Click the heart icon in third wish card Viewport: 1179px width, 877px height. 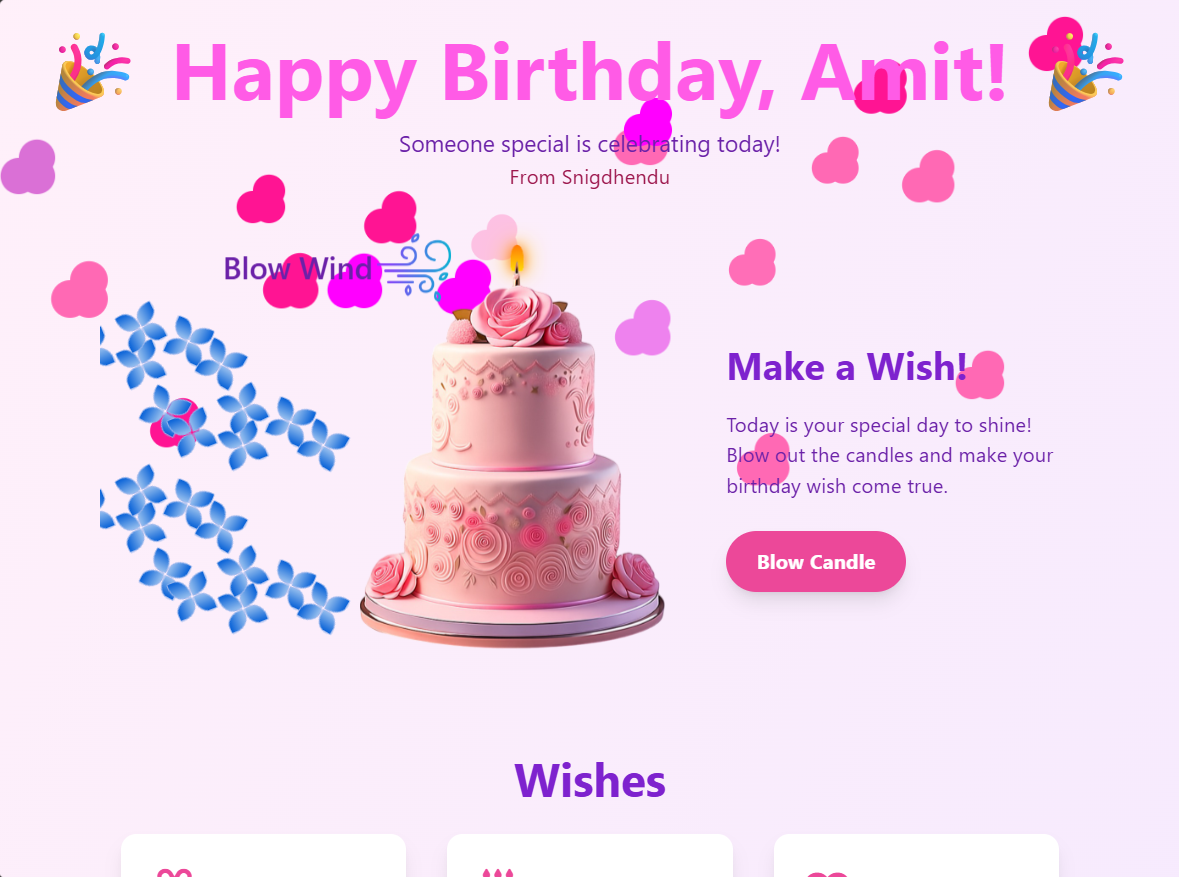click(826, 874)
